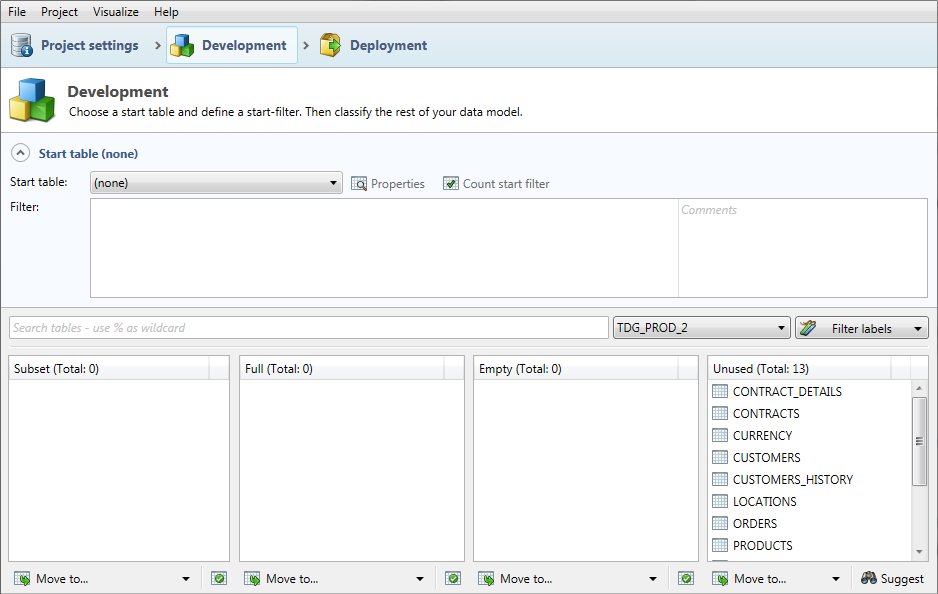The image size is (938, 594).
Task: Click the green check icon under Subset list
Action: point(219,578)
